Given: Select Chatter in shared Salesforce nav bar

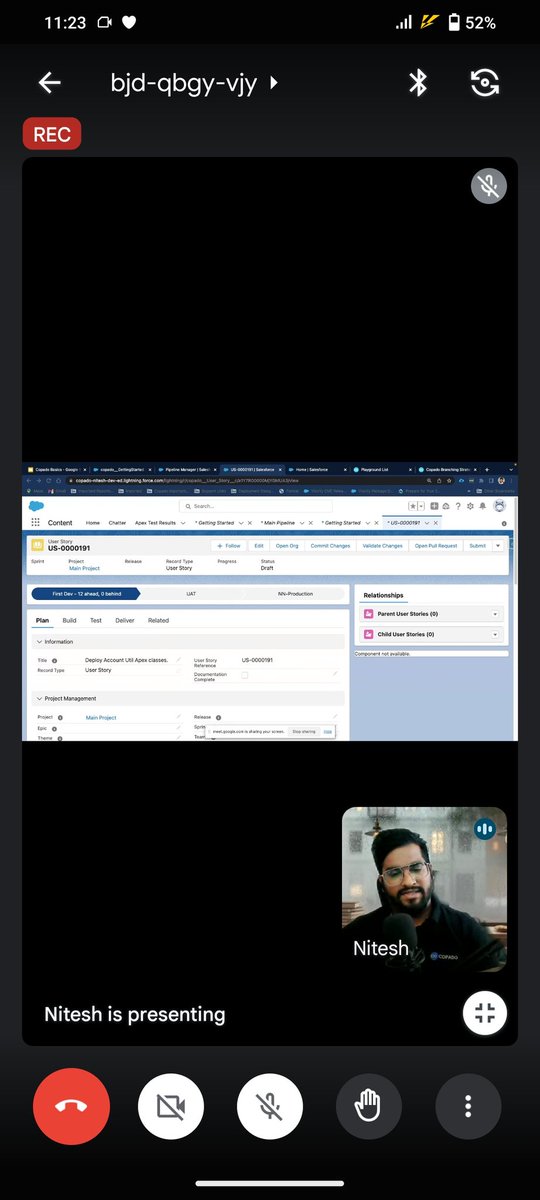Looking at the screenshot, I should point(117,523).
